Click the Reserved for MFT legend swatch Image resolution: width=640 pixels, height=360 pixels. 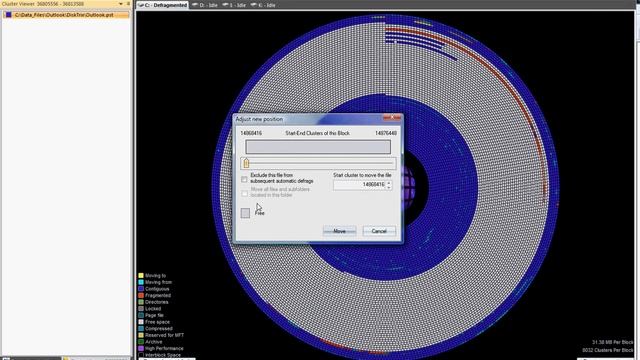coord(141,335)
